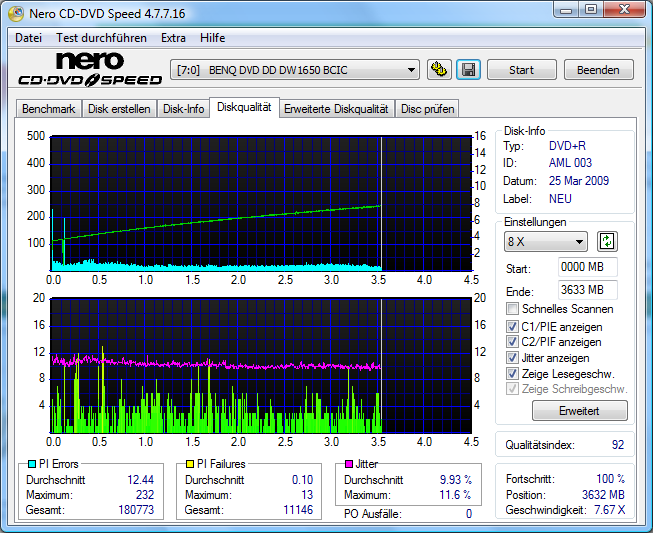Click the Nero disc icon in title bar
This screenshot has width=653, height=533.
coord(16,13)
